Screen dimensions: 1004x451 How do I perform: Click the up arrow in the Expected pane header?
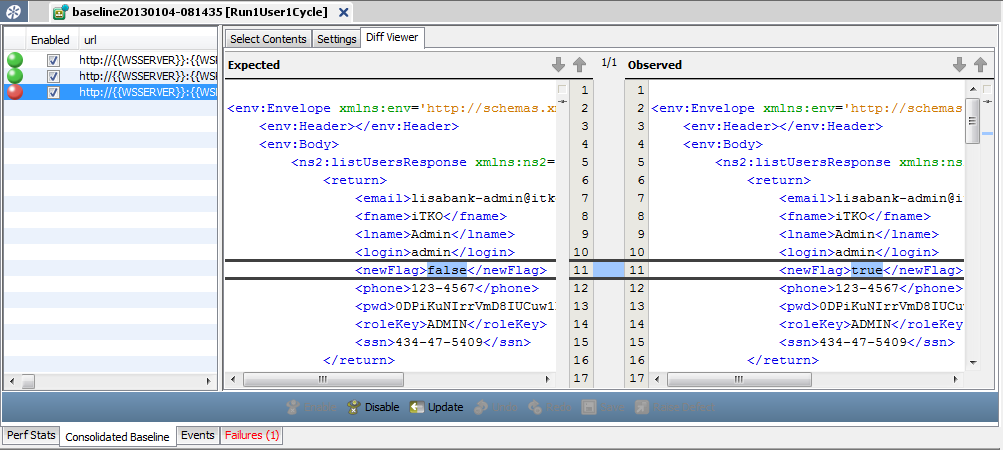(x=579, y=65)
